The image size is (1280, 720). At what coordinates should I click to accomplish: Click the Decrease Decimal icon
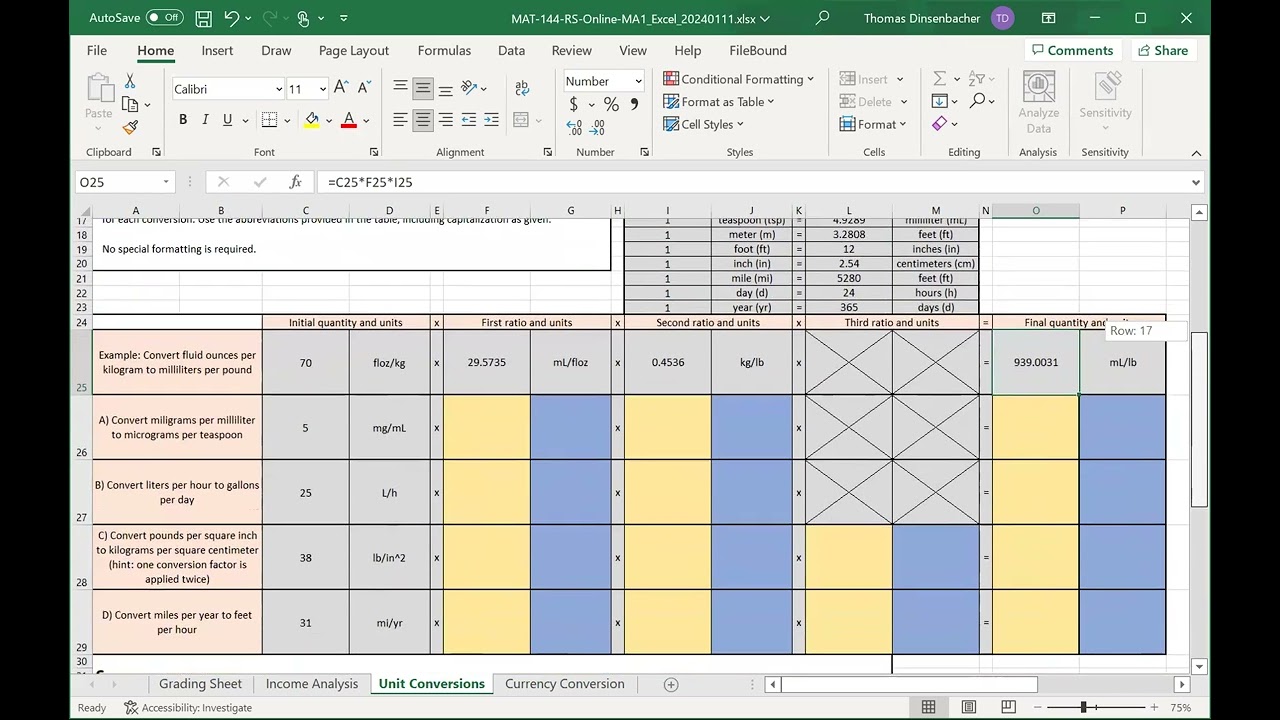(x=597, y=128)
